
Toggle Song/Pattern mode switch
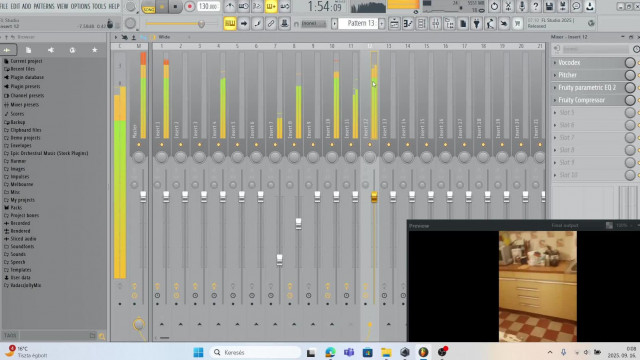148,7
